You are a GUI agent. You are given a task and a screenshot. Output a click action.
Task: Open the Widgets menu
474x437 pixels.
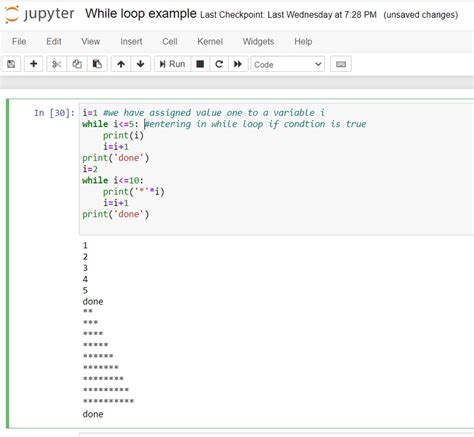(x=258, y=41)
